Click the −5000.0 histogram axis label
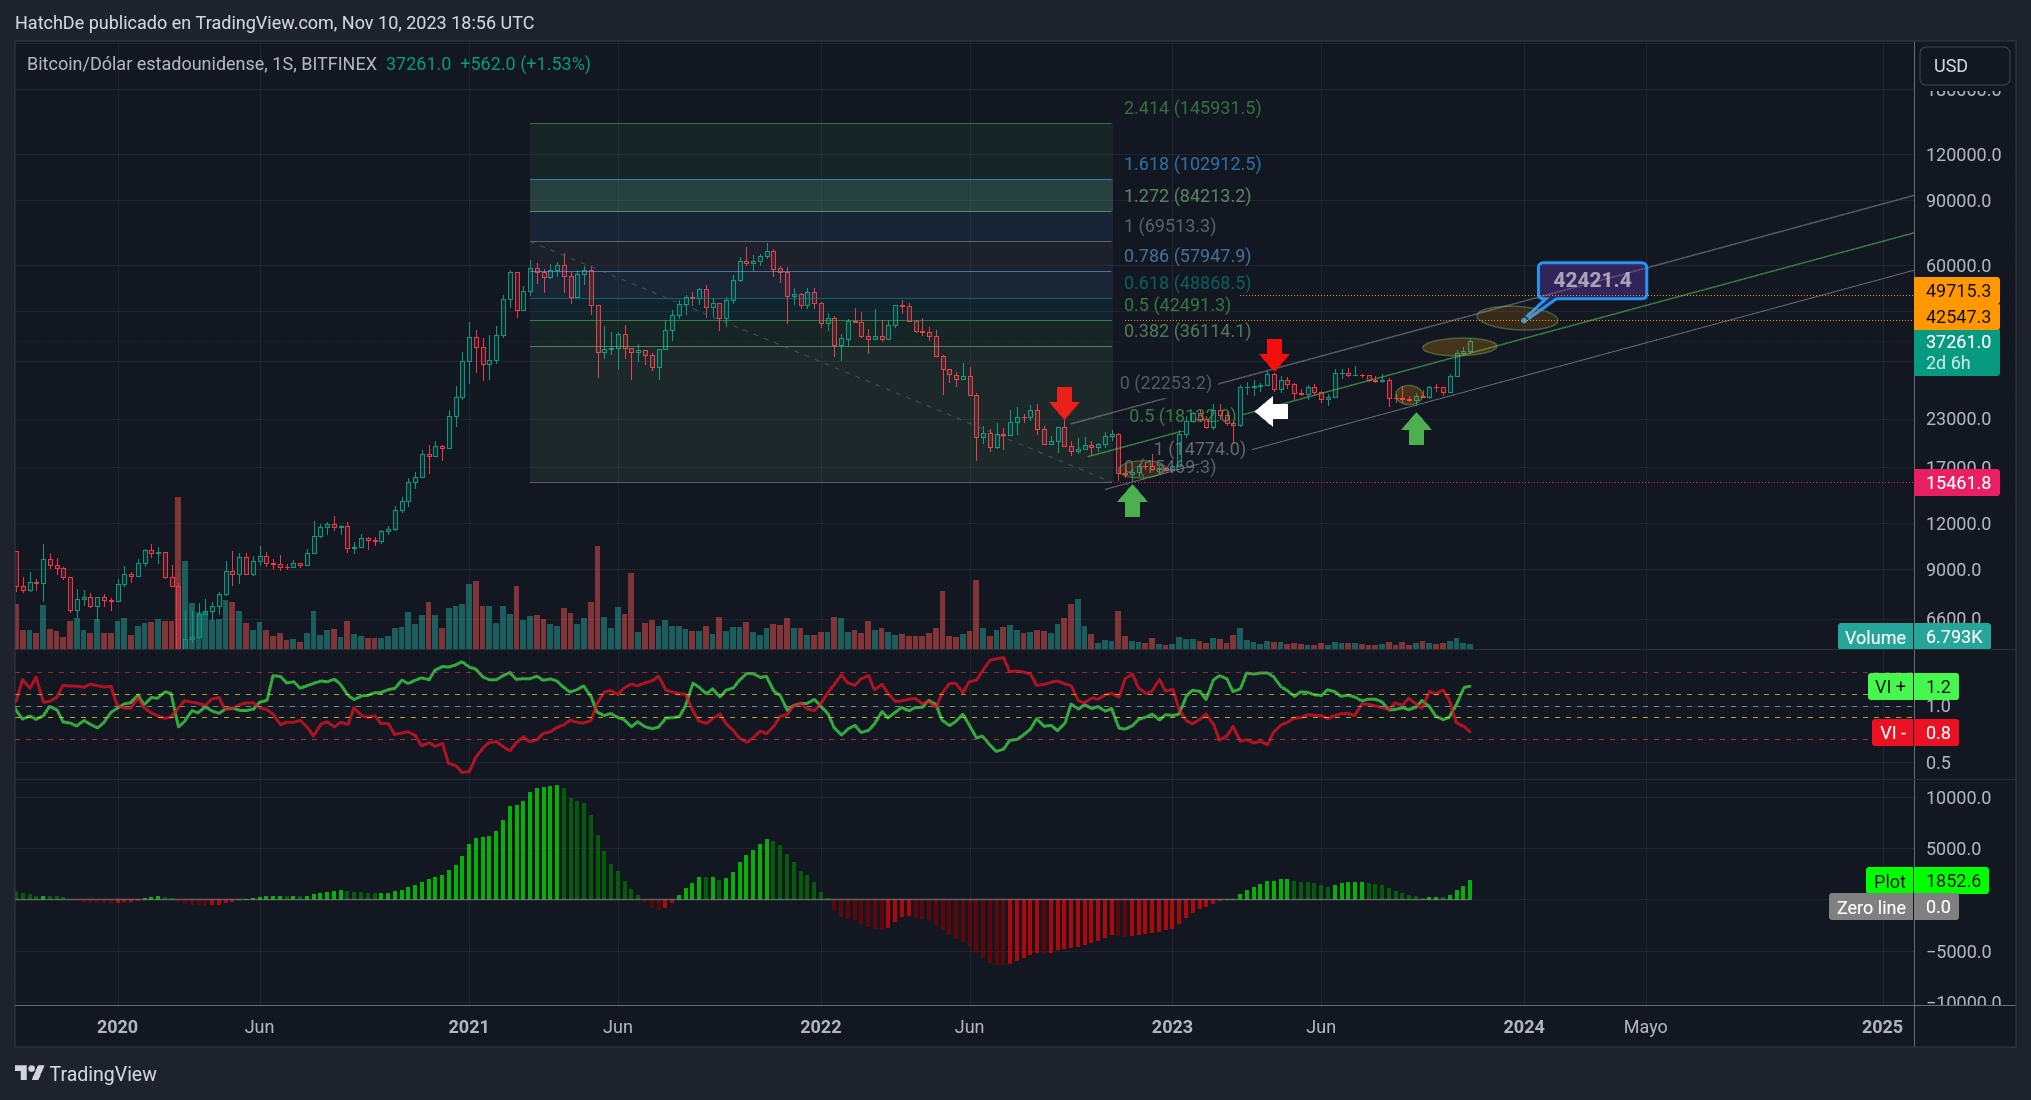 (1958, 951)
